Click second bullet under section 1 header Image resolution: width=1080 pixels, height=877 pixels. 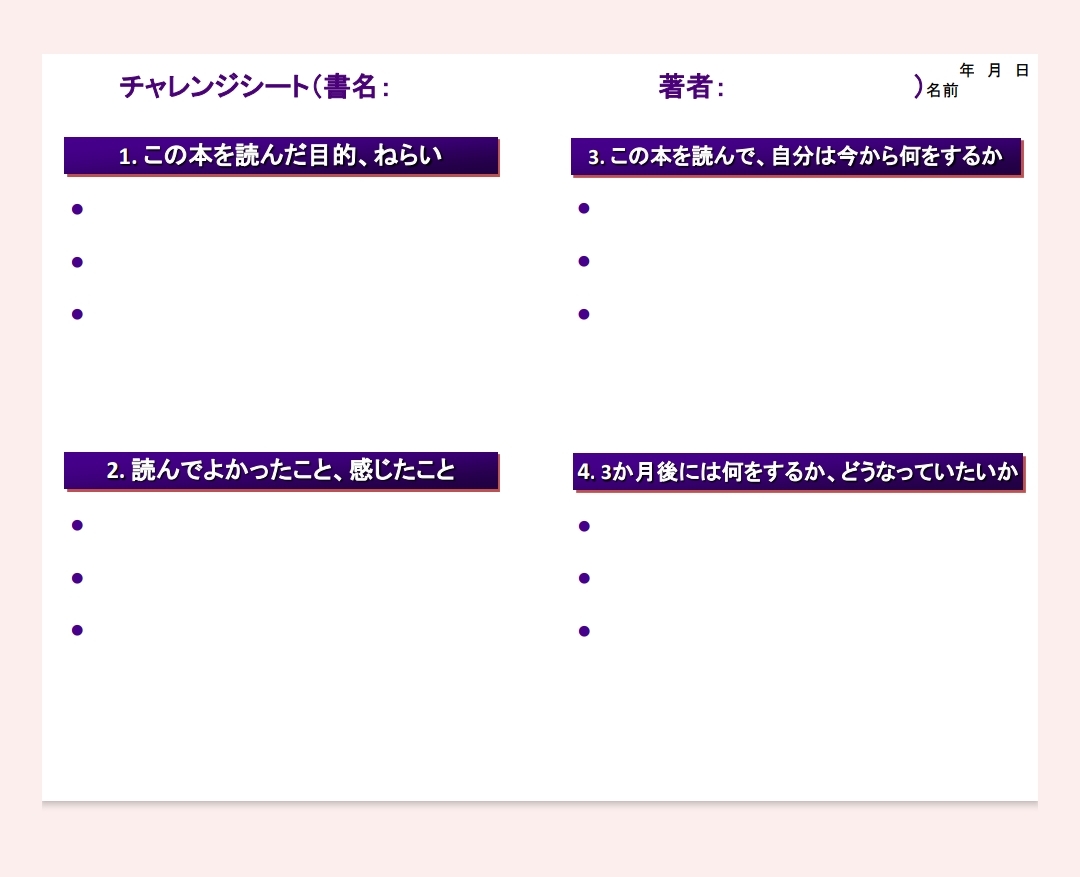pyautogui.click(x=77, y=262)
